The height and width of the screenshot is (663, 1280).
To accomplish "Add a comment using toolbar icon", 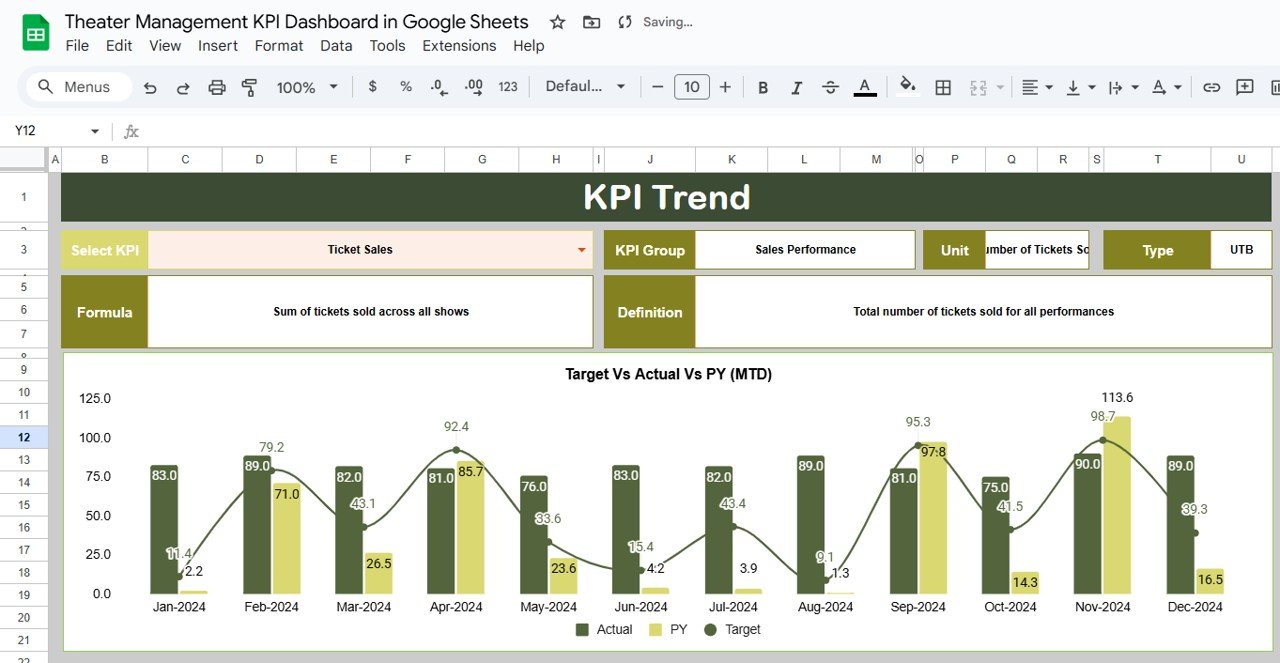I will click(1244, 88).
